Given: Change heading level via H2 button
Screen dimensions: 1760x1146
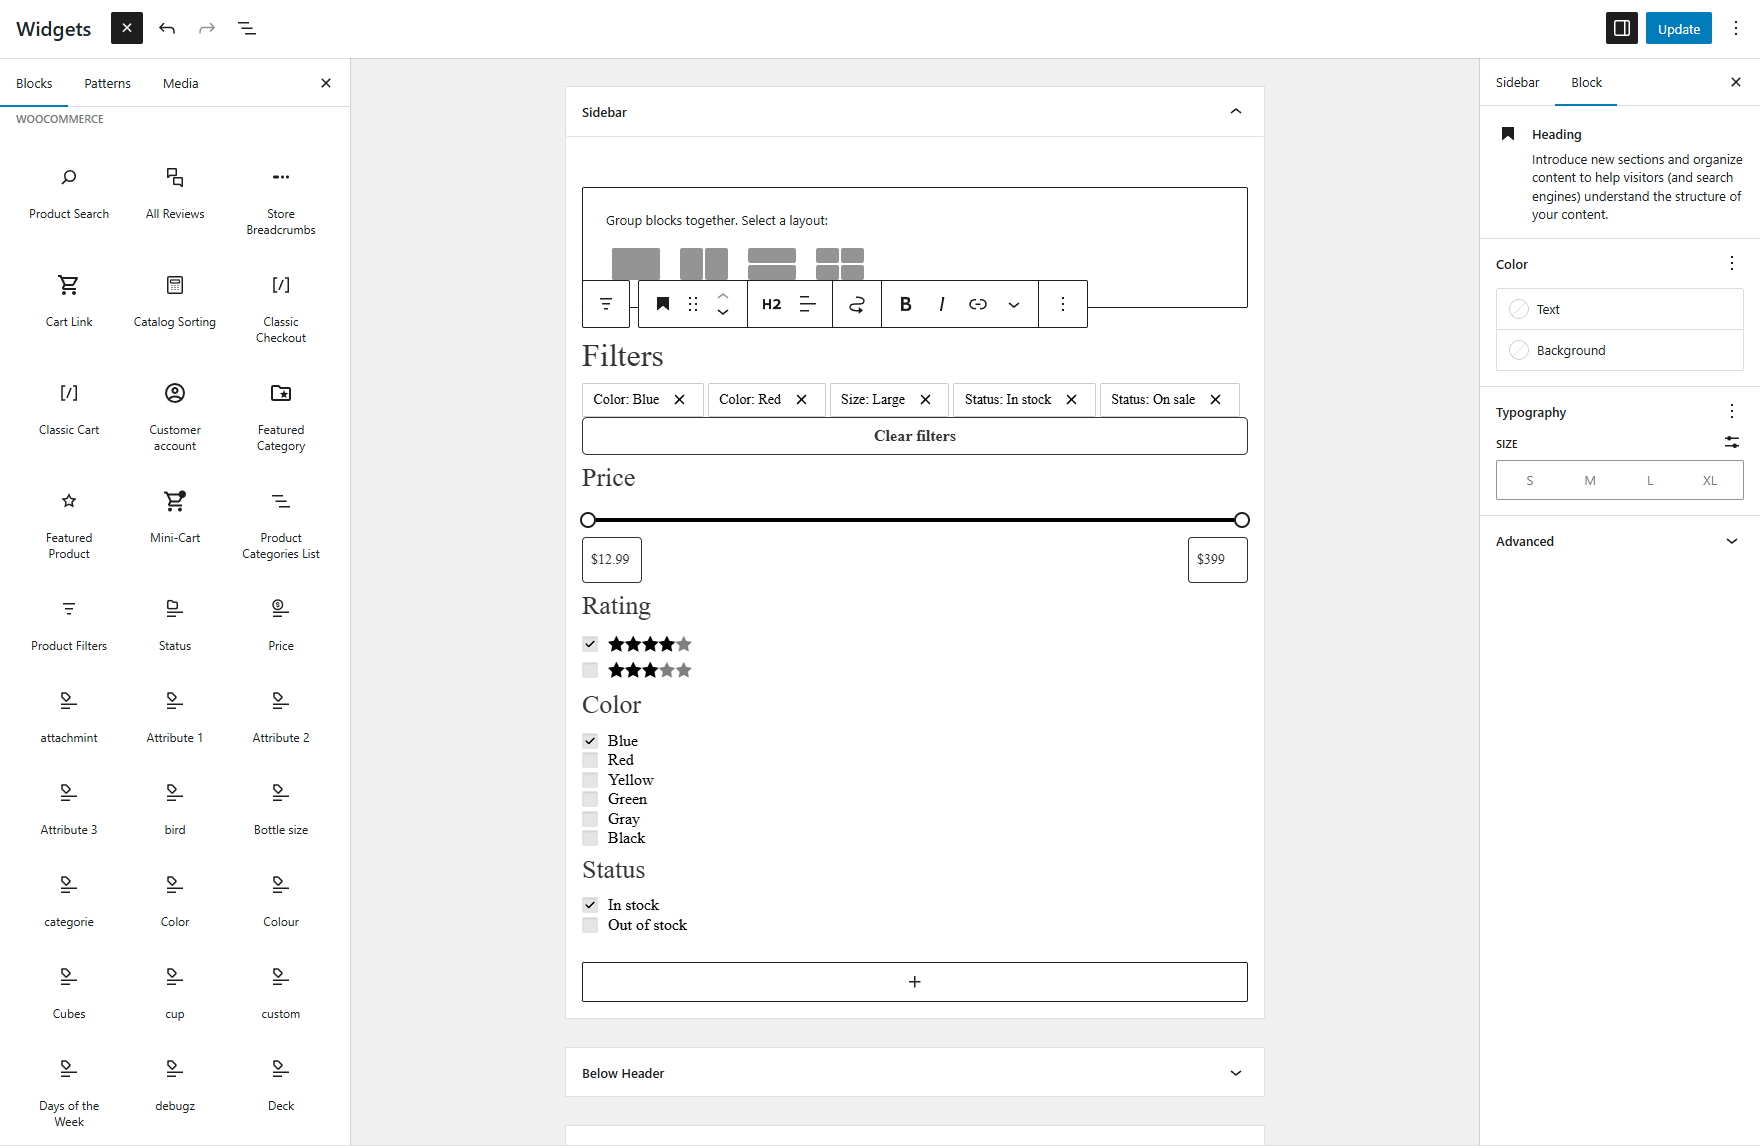Looking at the screenshot, I should pos(771,304).
